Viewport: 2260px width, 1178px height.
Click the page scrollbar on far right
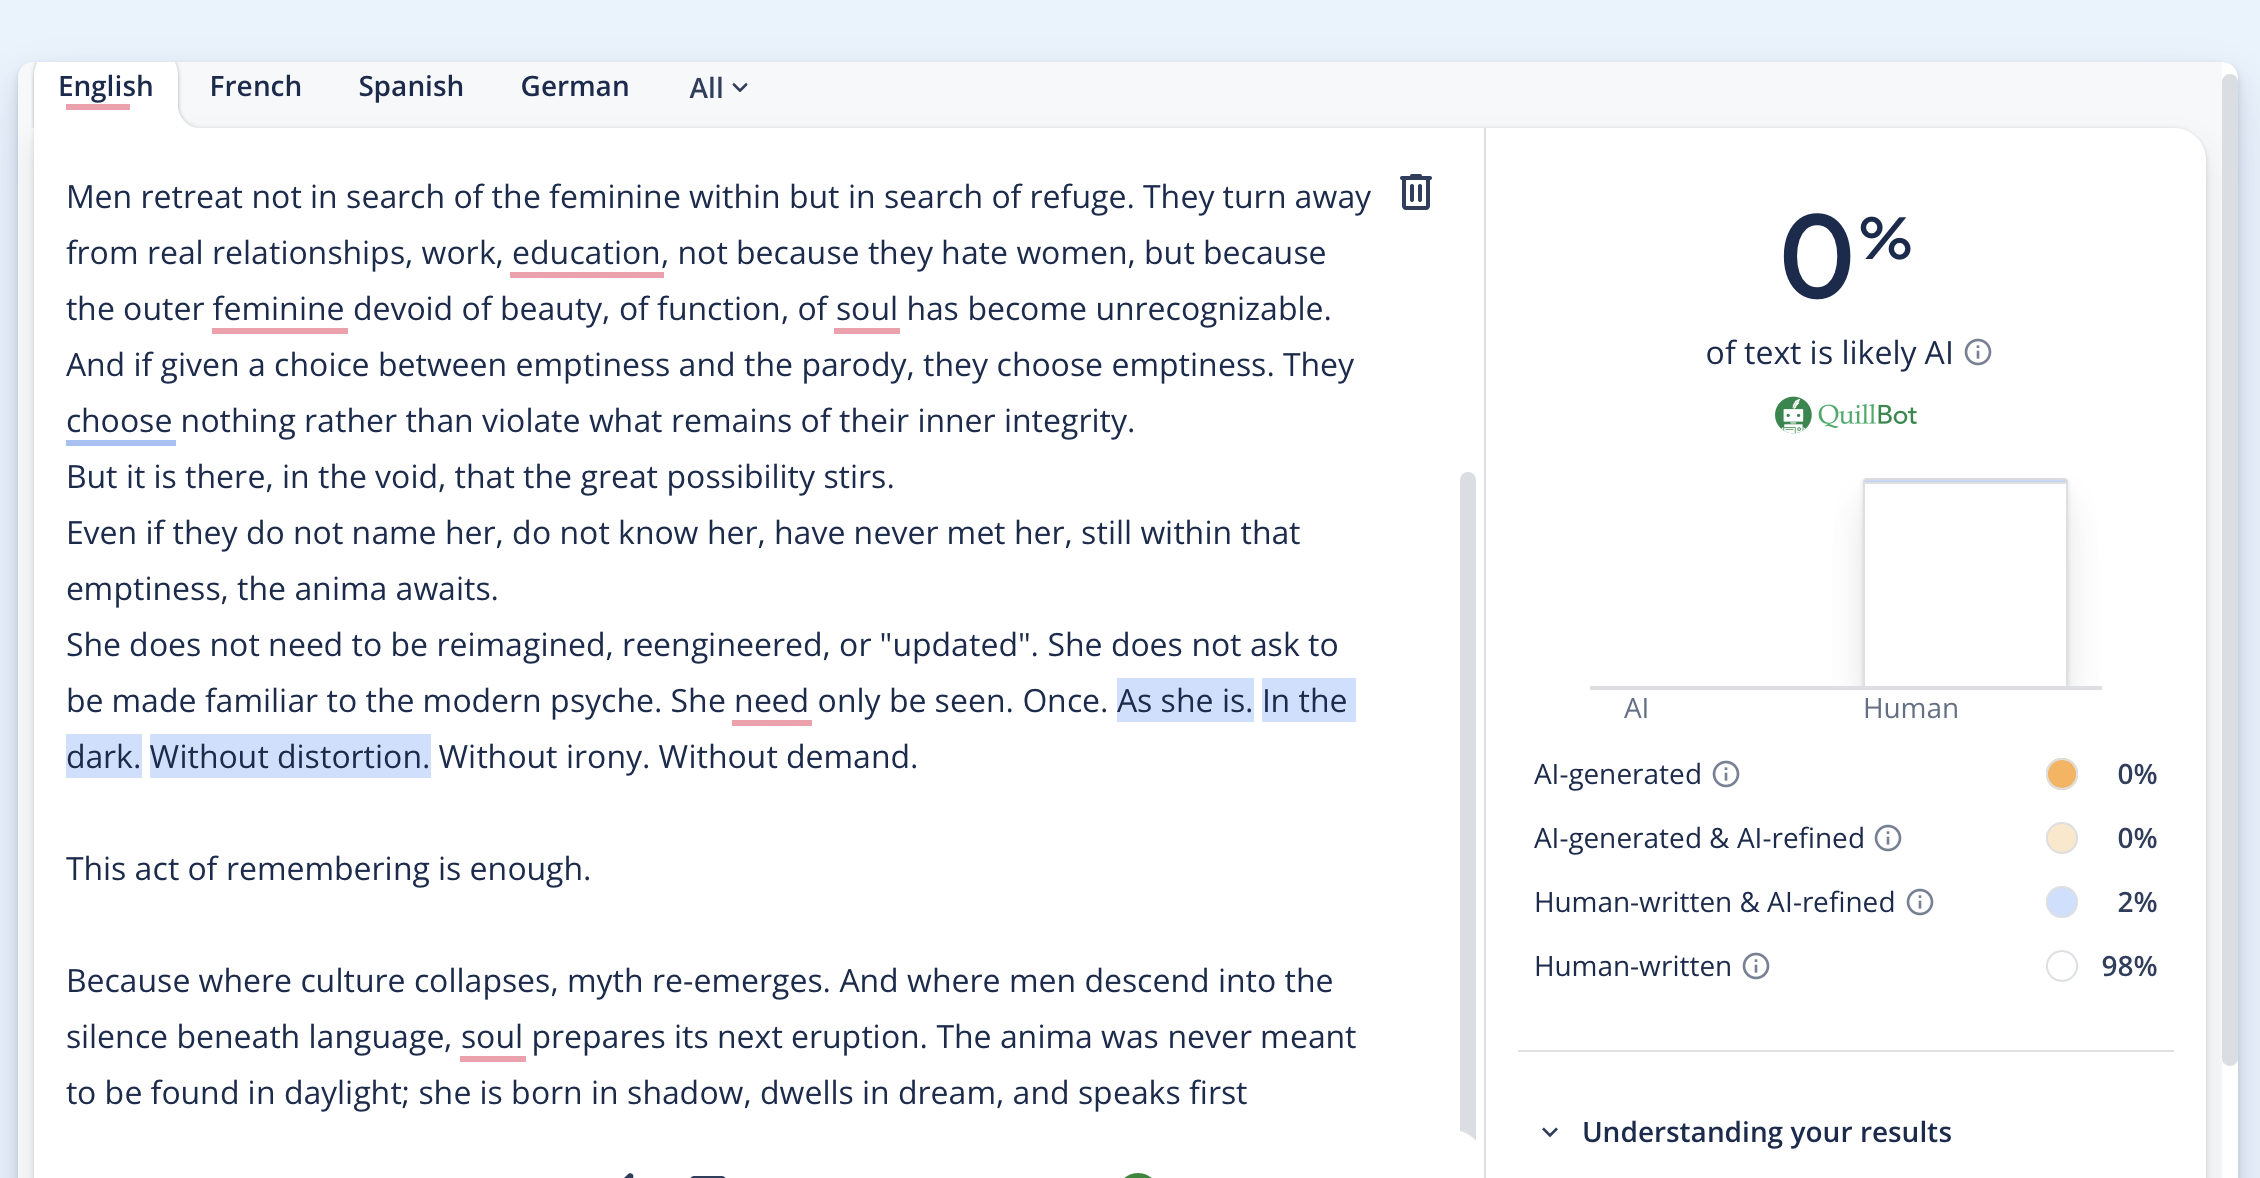pos(2229,570)
